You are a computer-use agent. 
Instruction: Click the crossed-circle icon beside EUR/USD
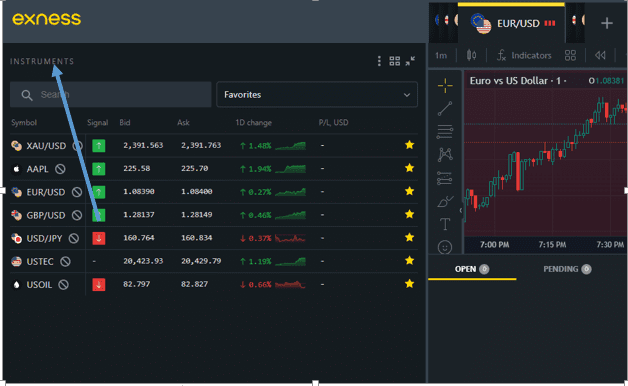76,192
